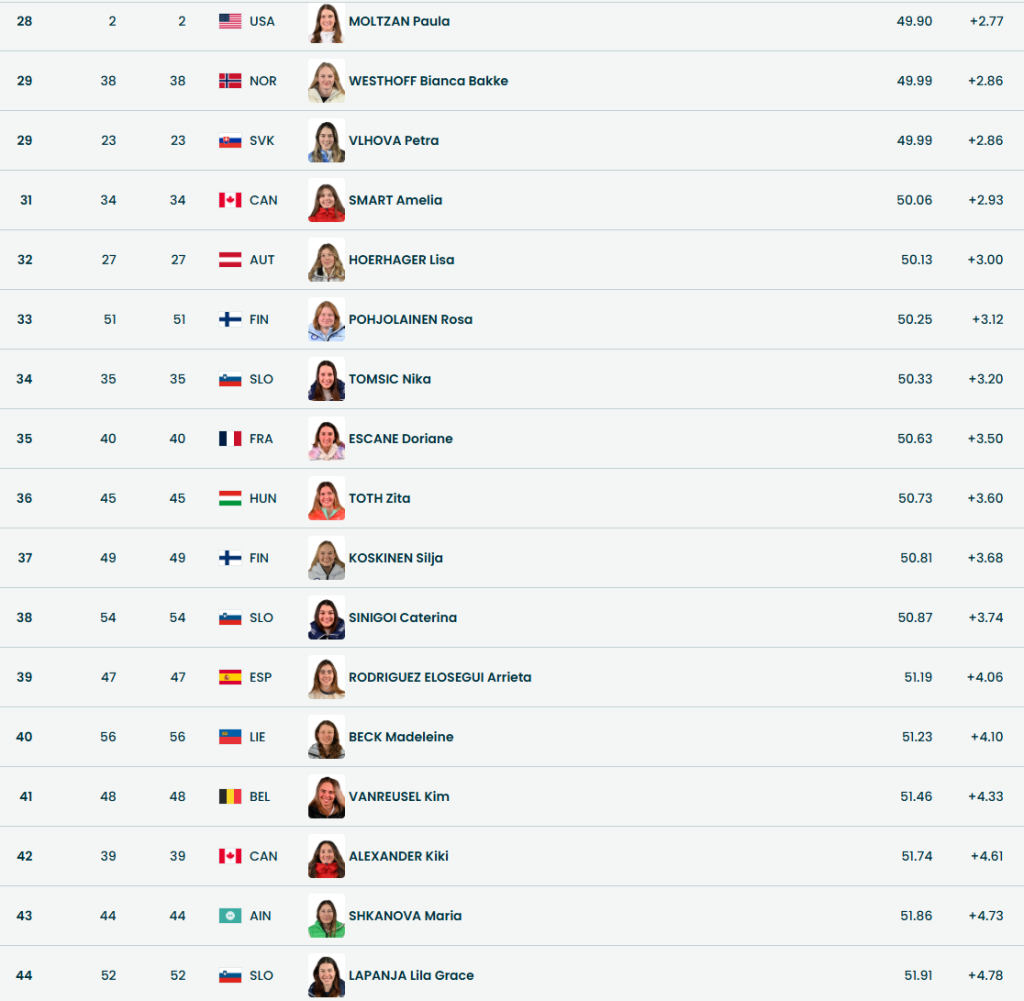Click SMART Amelia's portrait photo

click(x=326, y=200)
